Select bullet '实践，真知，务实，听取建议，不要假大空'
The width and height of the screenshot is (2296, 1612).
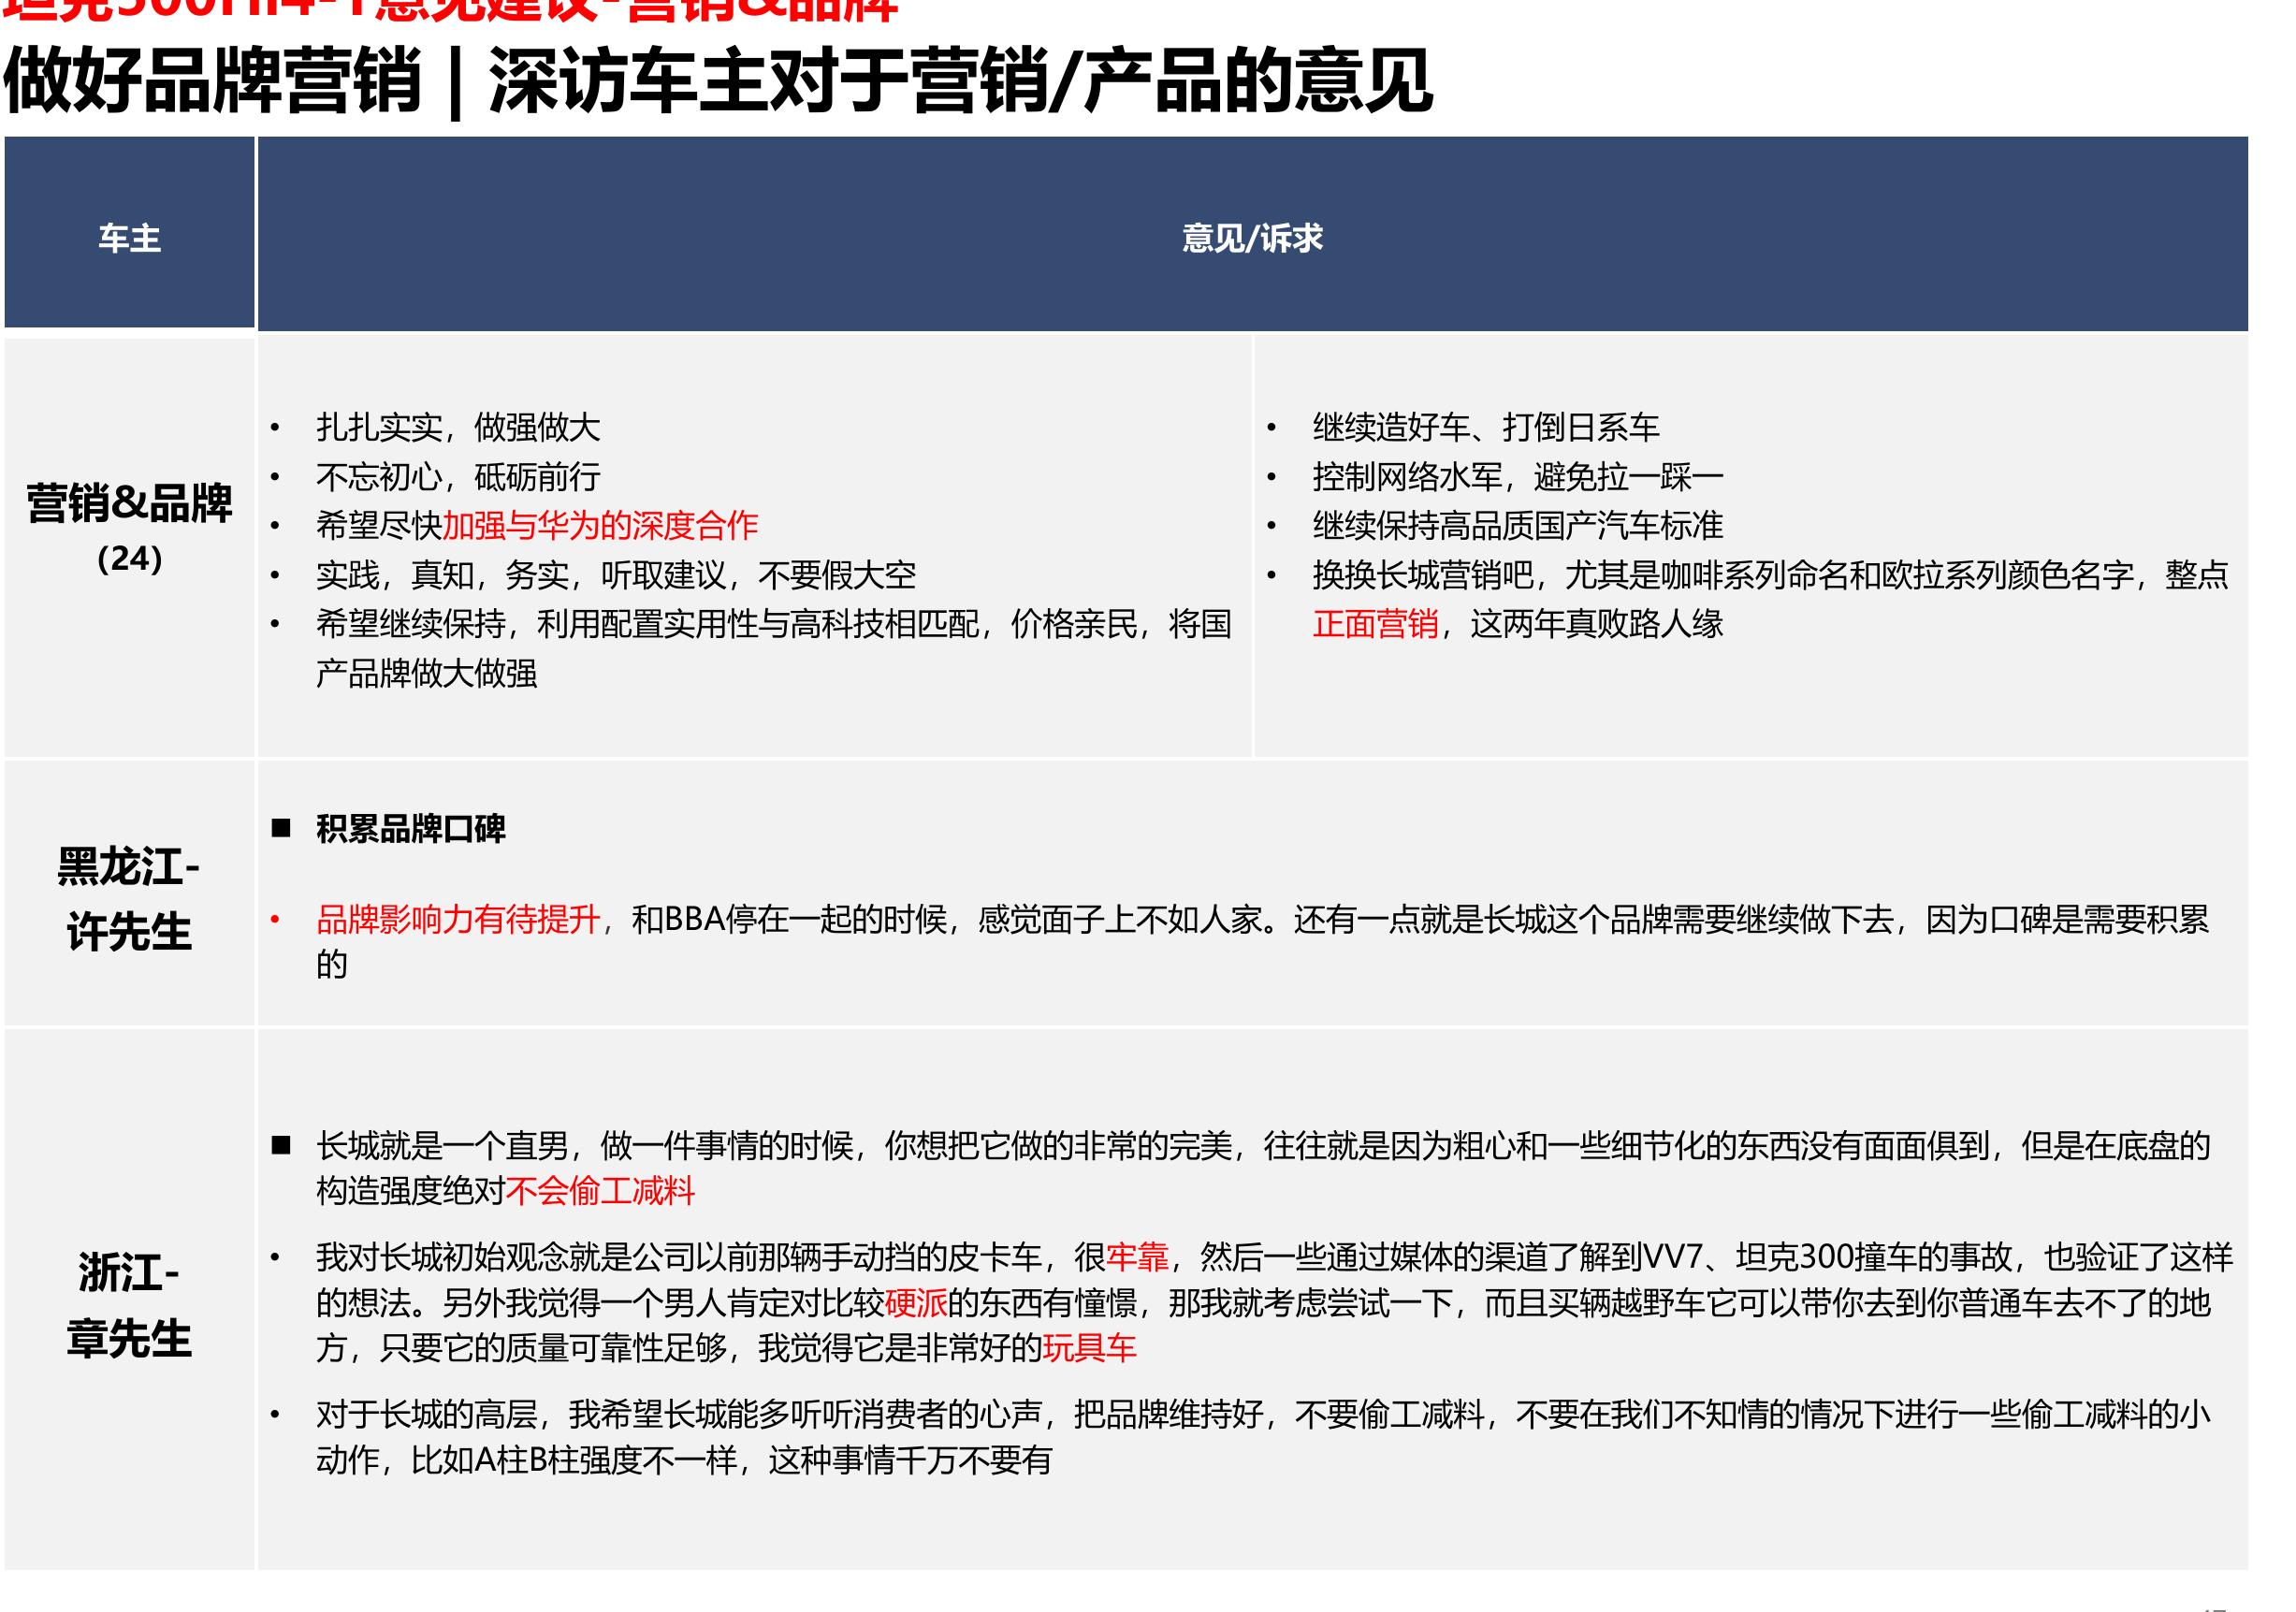click(616, 575)
